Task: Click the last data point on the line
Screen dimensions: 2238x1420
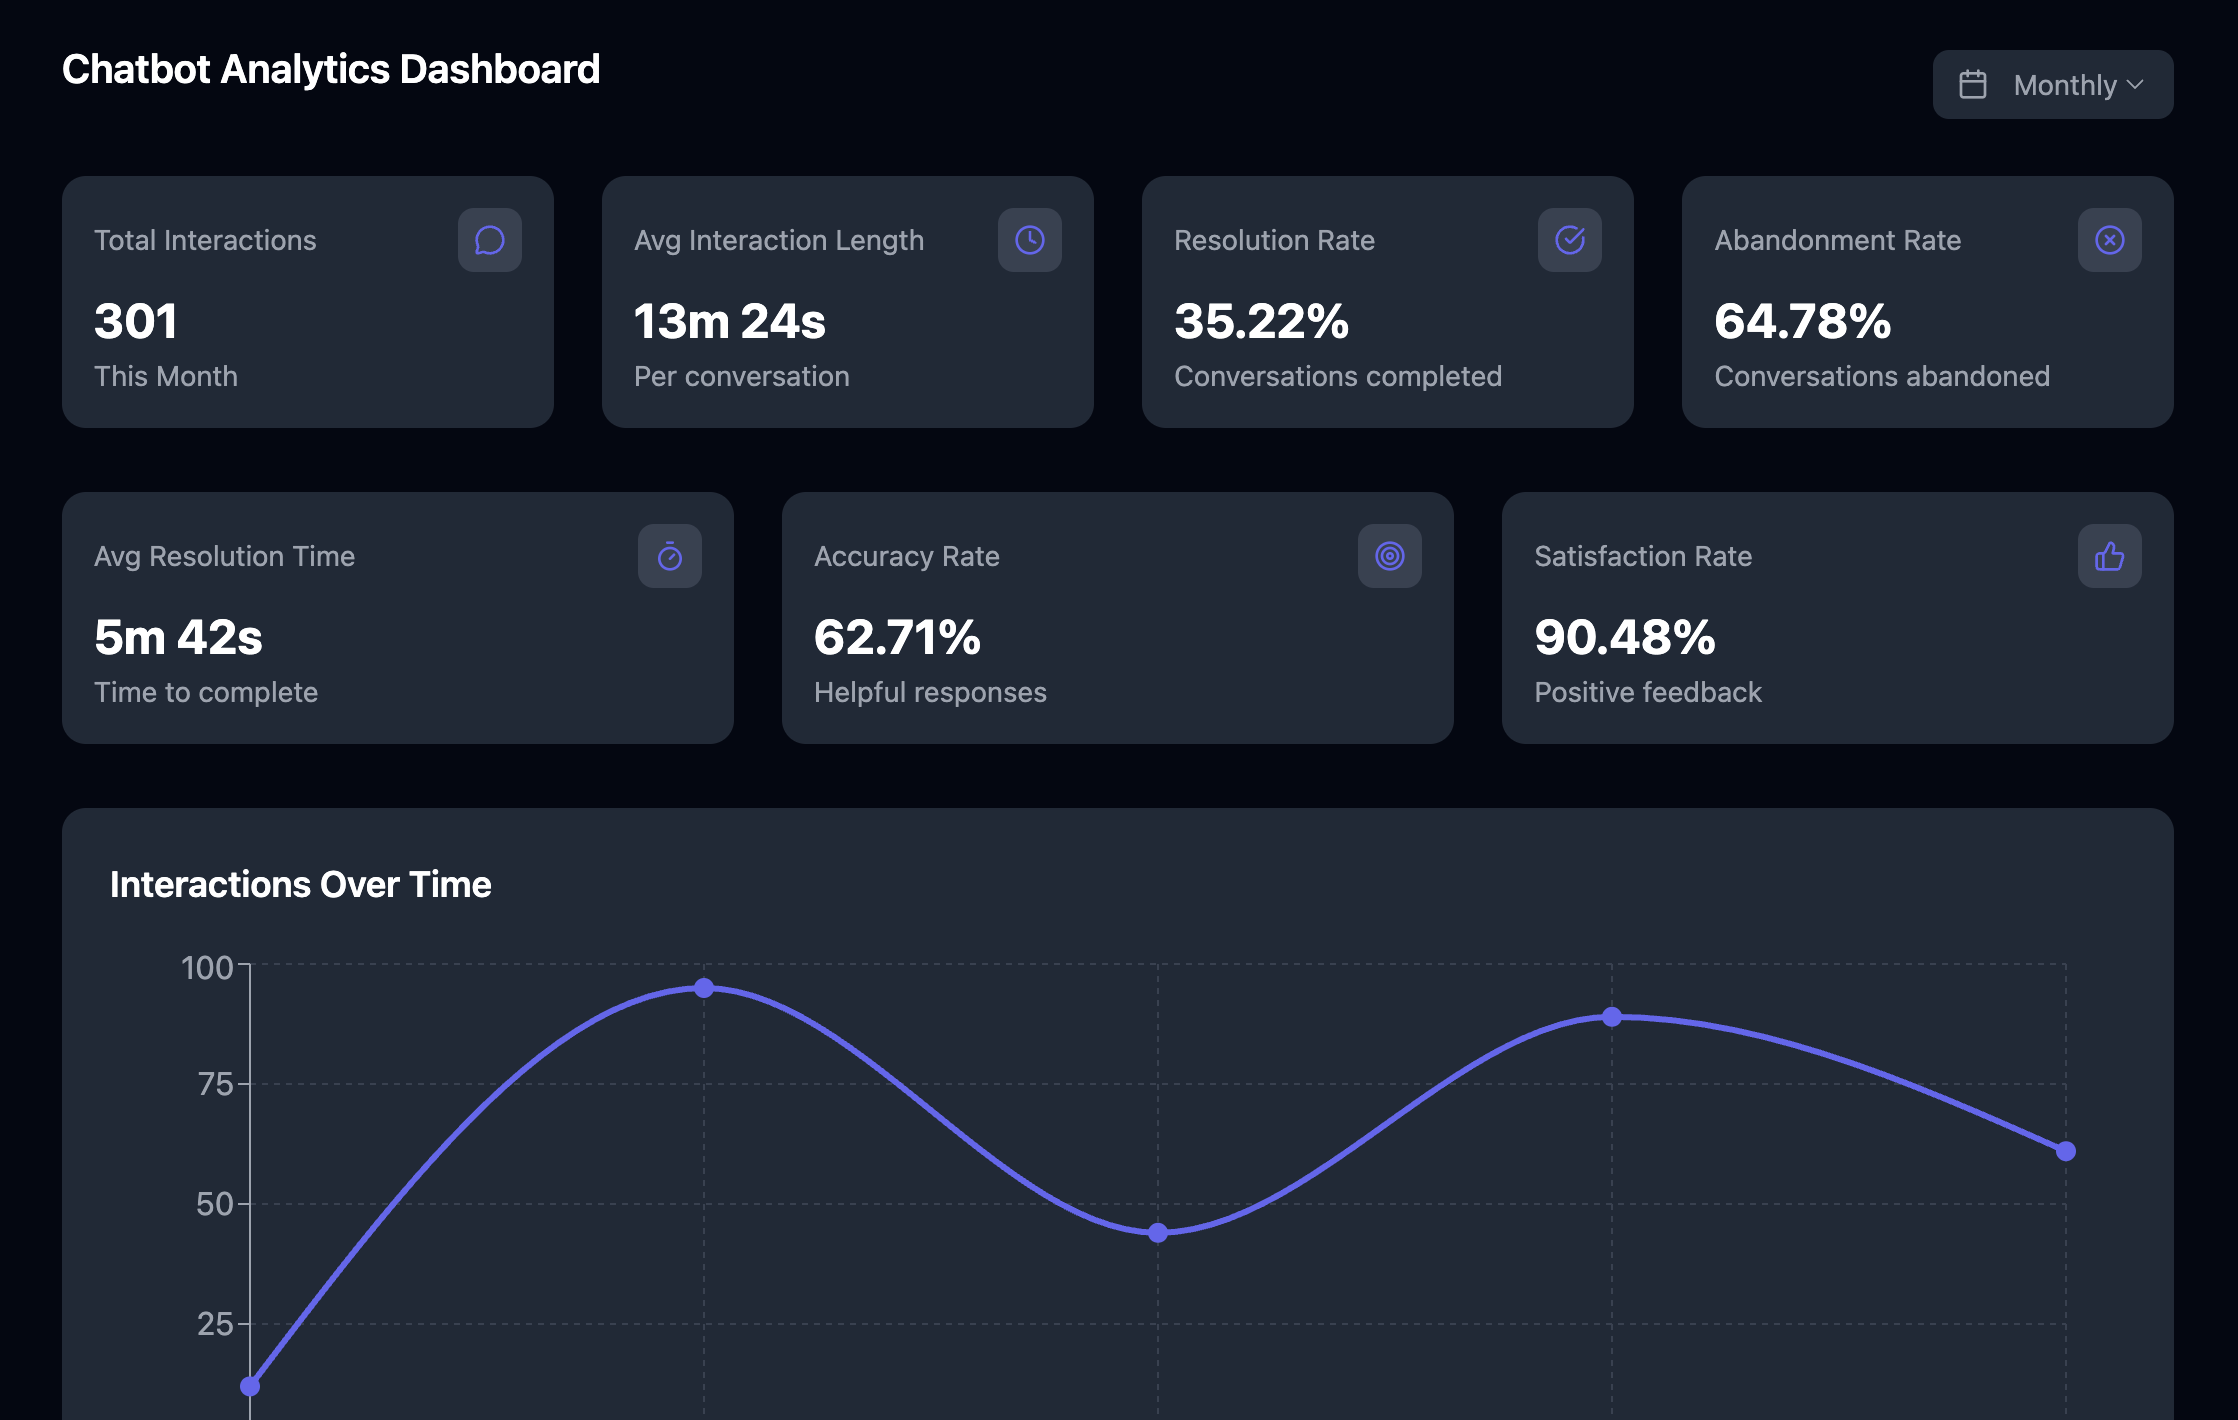Action: [2066, 1151]
